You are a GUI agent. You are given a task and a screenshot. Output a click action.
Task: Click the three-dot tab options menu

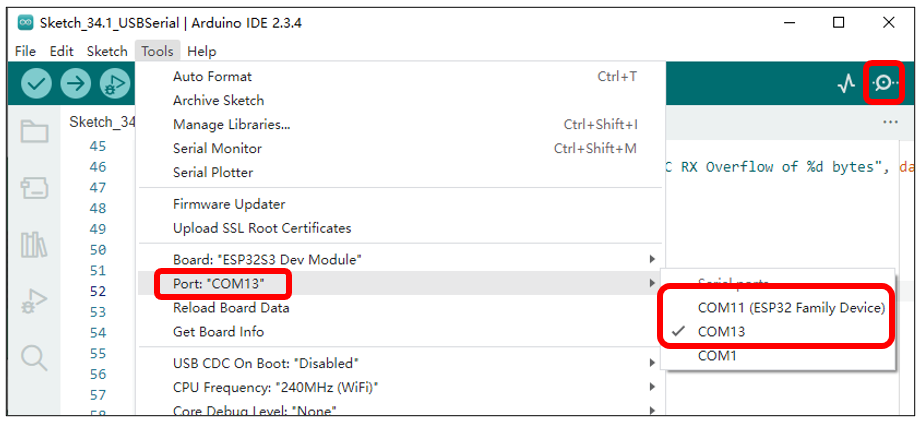tap(890, 122)
